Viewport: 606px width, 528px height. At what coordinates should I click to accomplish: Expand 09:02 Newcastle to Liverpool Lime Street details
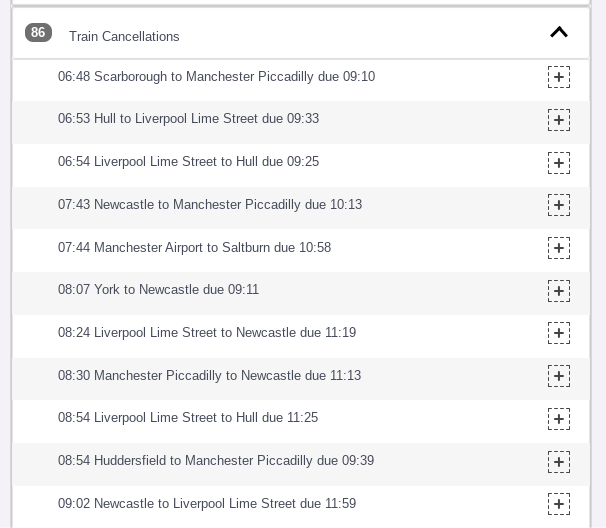click(x=559, y=504)
